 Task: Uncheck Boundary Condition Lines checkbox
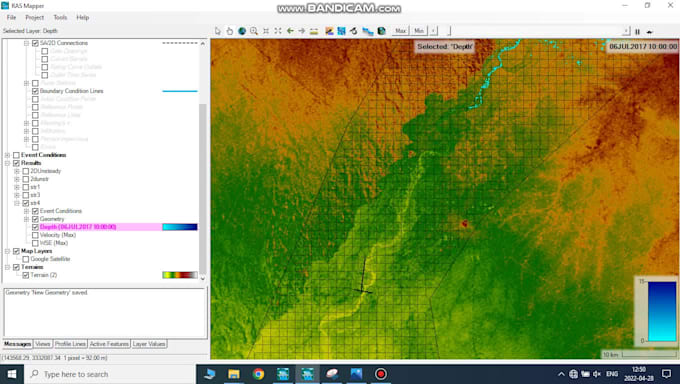pos(36,91)
